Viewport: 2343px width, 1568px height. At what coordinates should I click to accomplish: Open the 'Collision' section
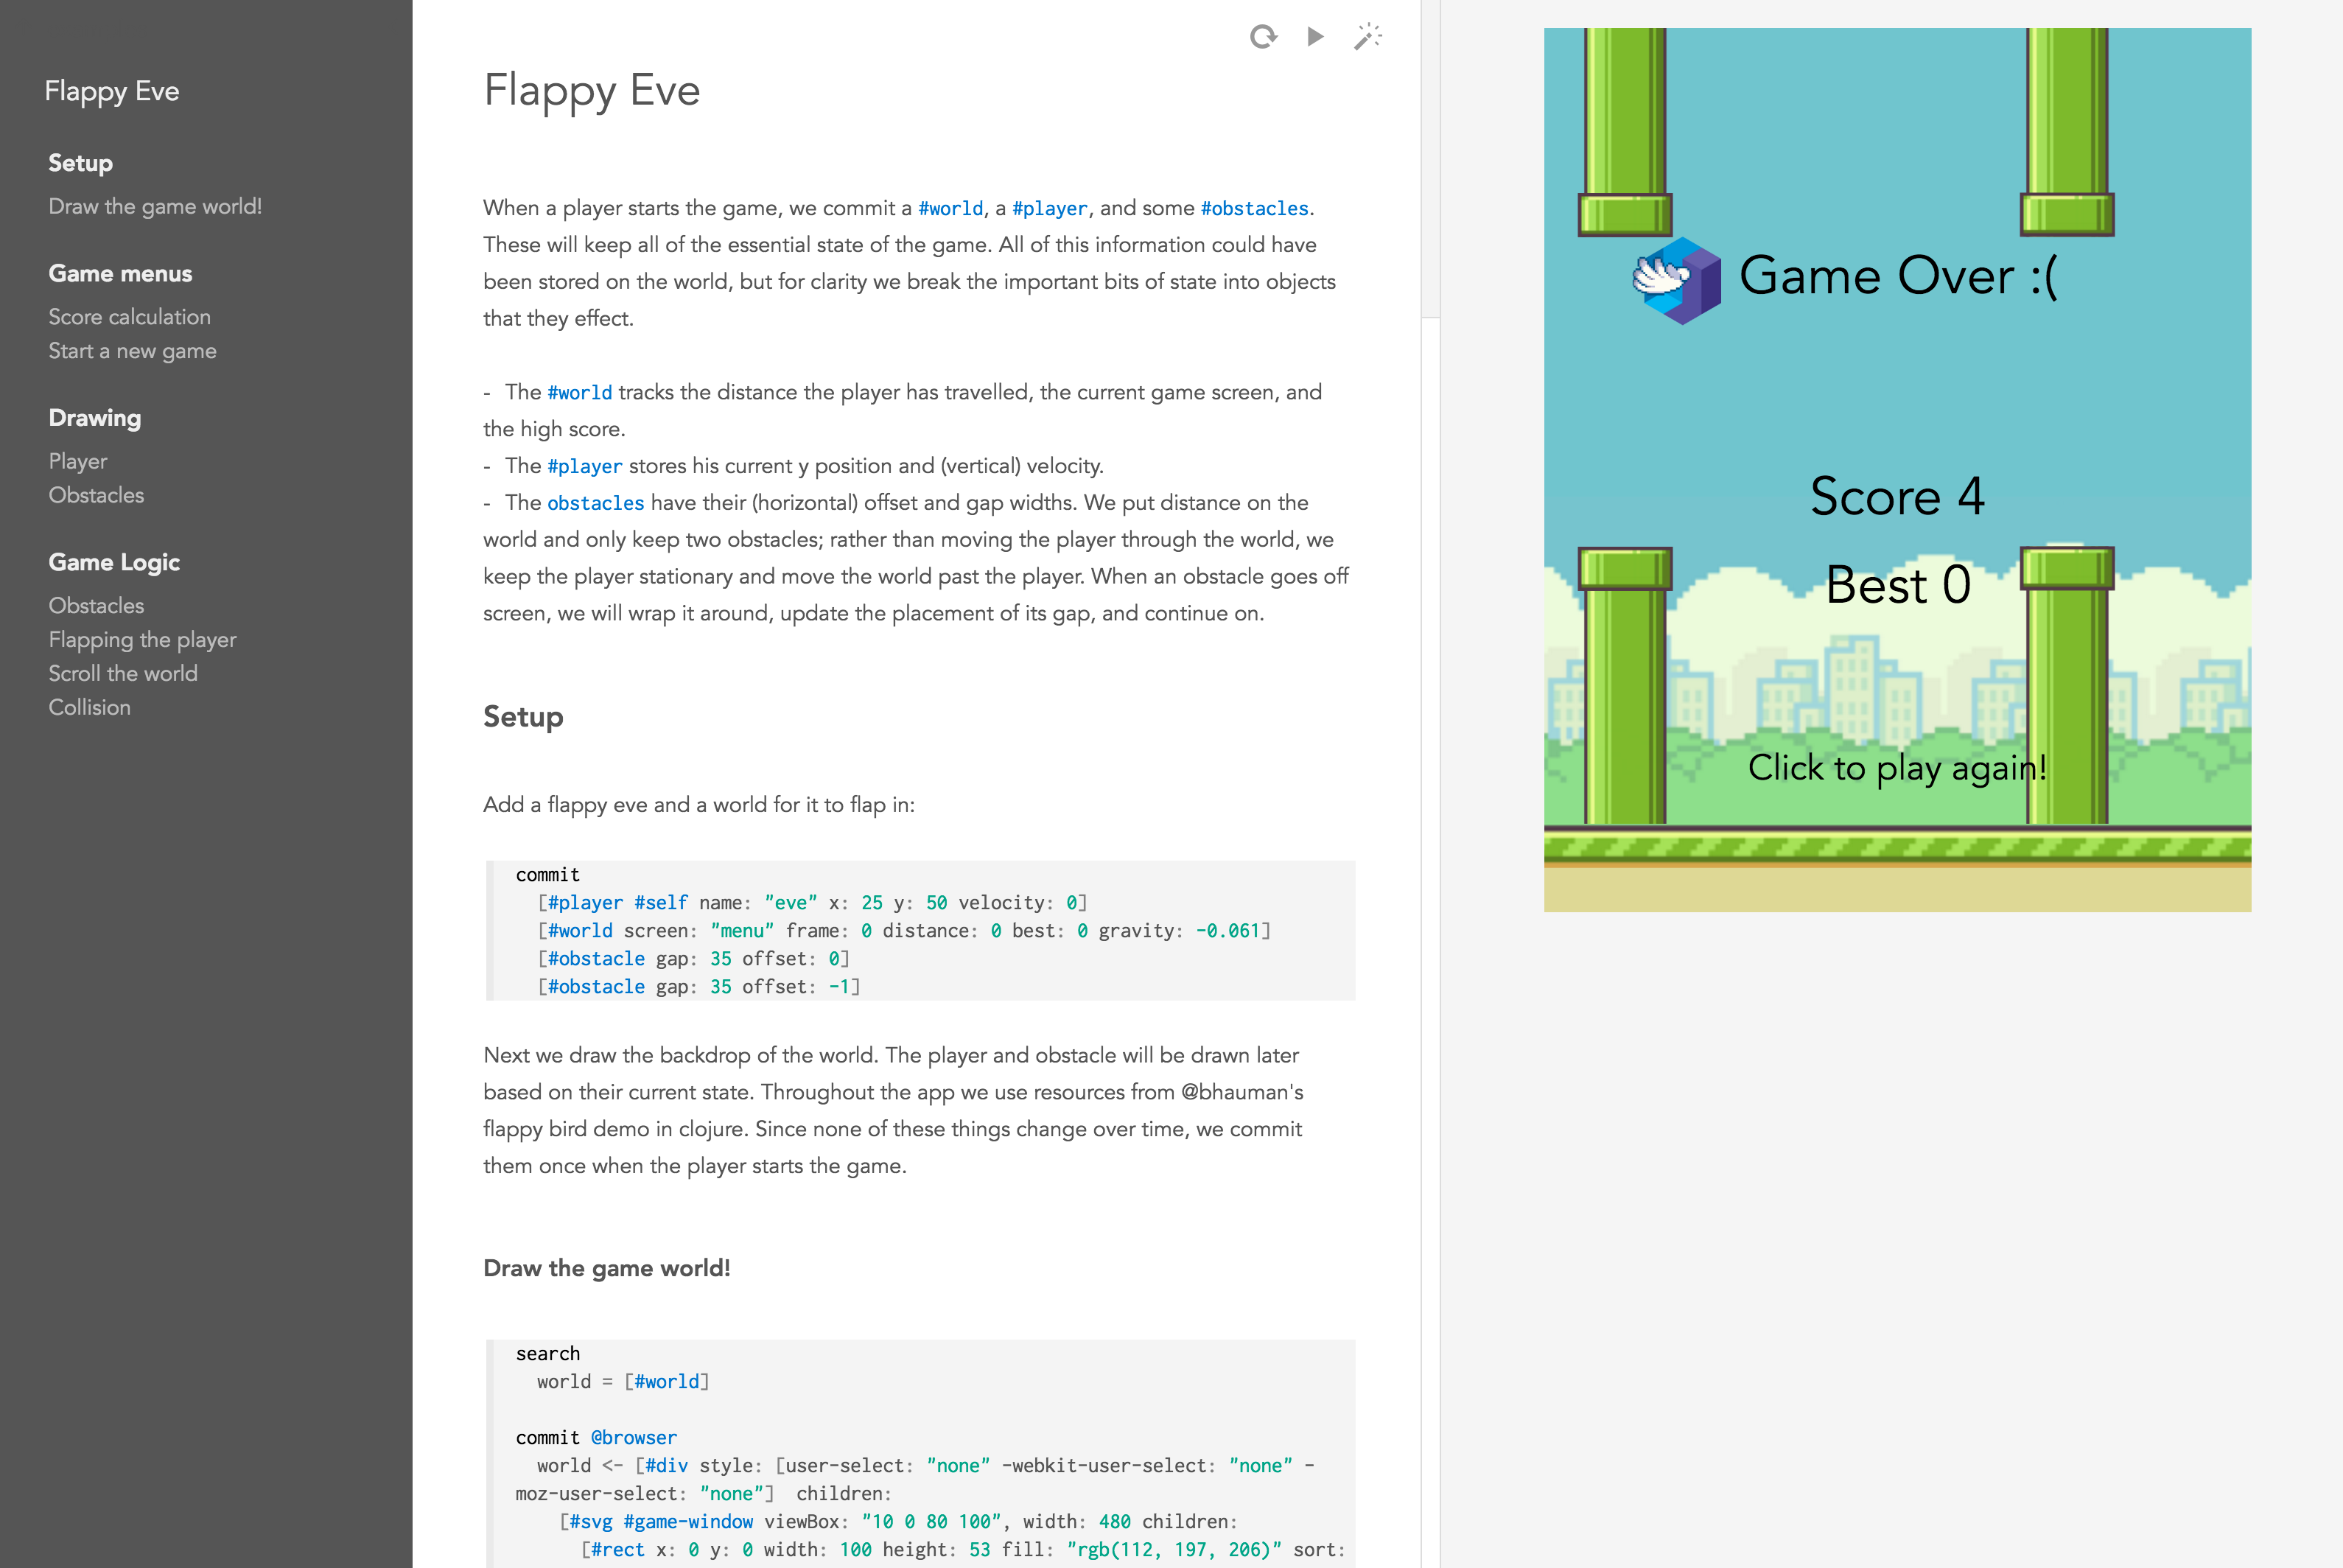[89, 707]
